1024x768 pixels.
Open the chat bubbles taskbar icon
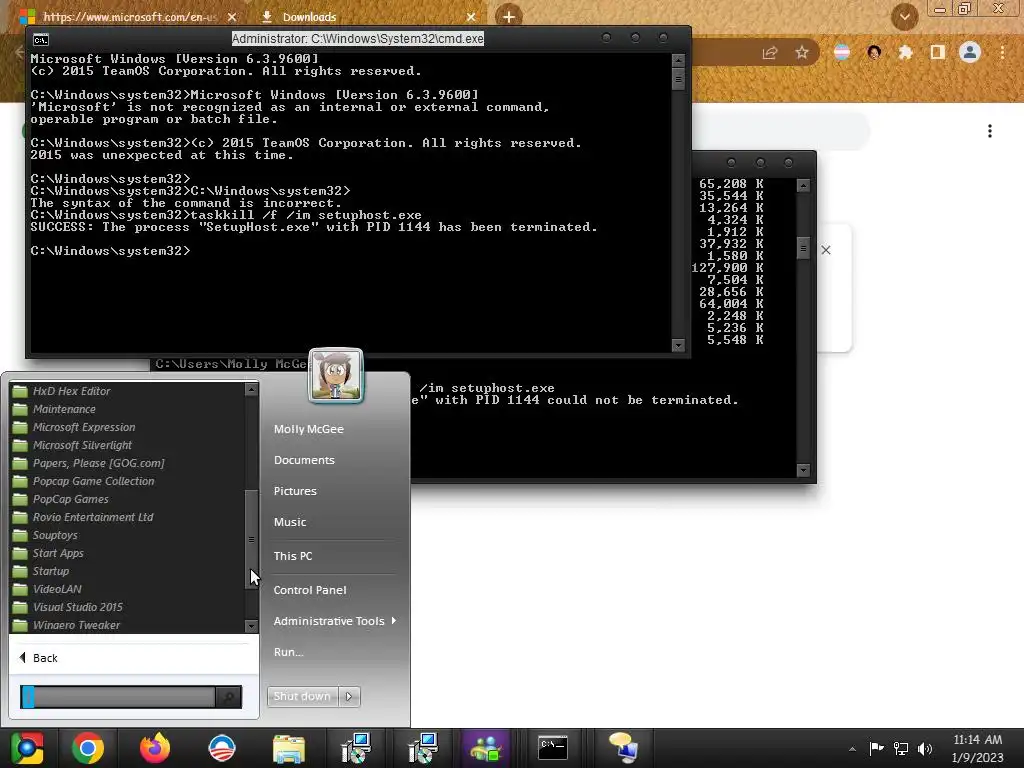click(624, 748)
